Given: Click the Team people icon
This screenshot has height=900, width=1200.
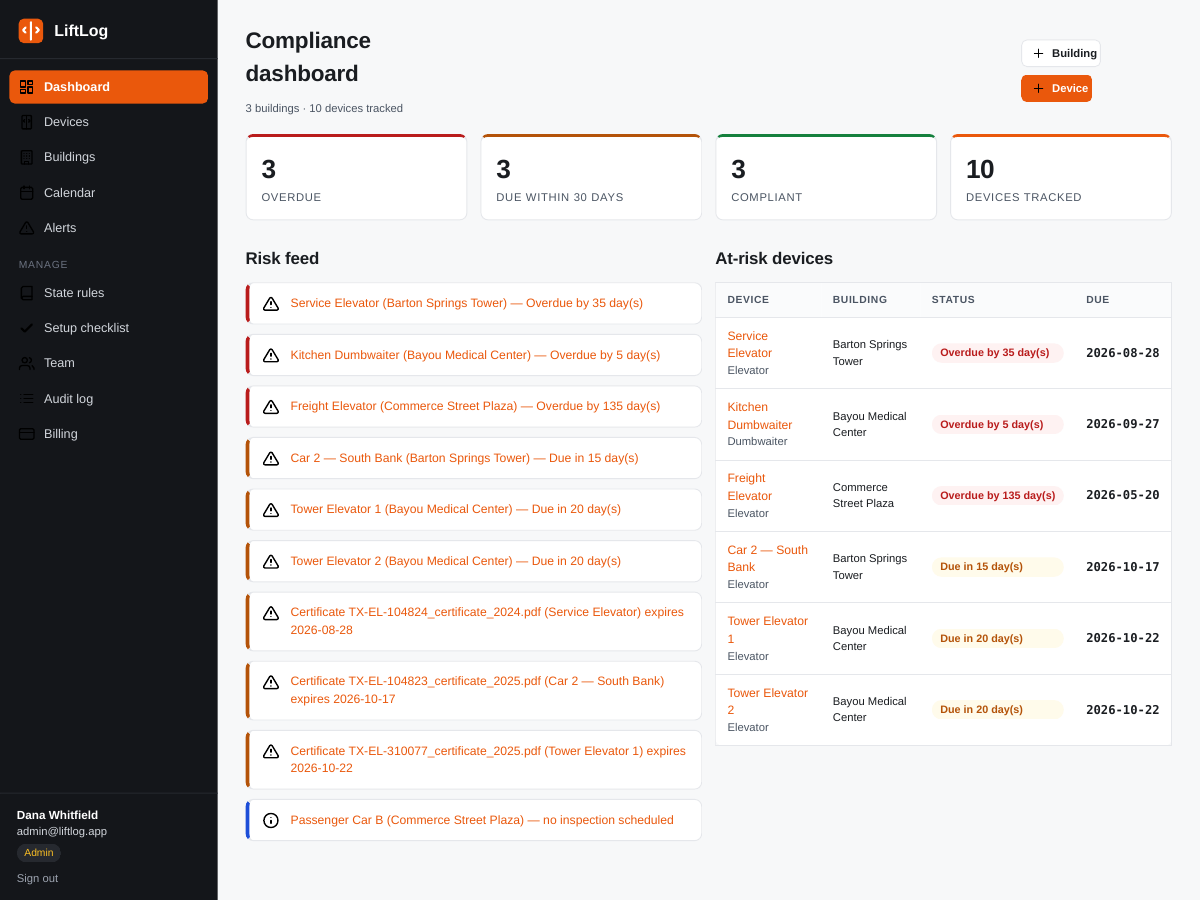Looking at the screenshot, I should (x=27, y=363).
